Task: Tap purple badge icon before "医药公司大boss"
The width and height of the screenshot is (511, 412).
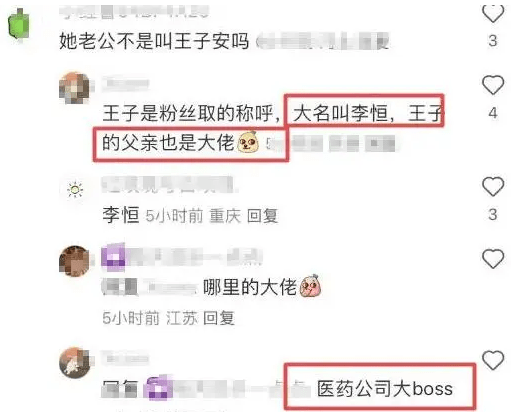Action: pyautogui.click(x=158, y=388)
